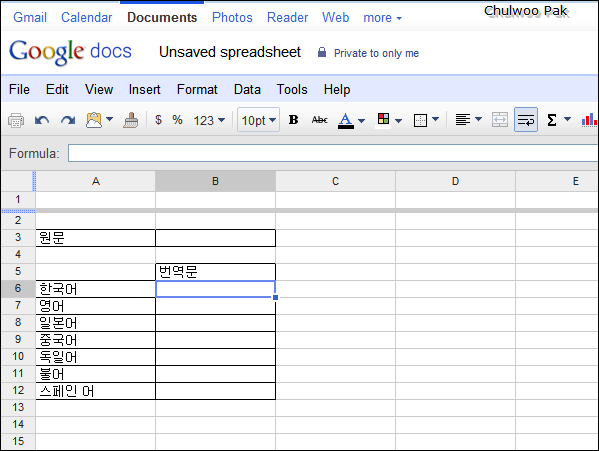This screenshot has height=451, width=599.
Task: Toggle bold formatting
Action: pyautogui.click(x=293, y=120)
